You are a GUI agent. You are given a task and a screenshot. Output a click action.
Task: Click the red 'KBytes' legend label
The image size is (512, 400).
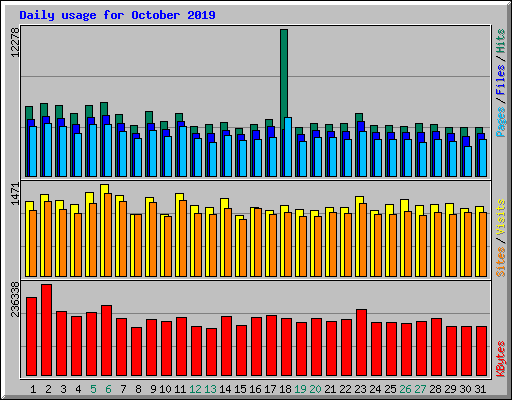pos(501,359)
